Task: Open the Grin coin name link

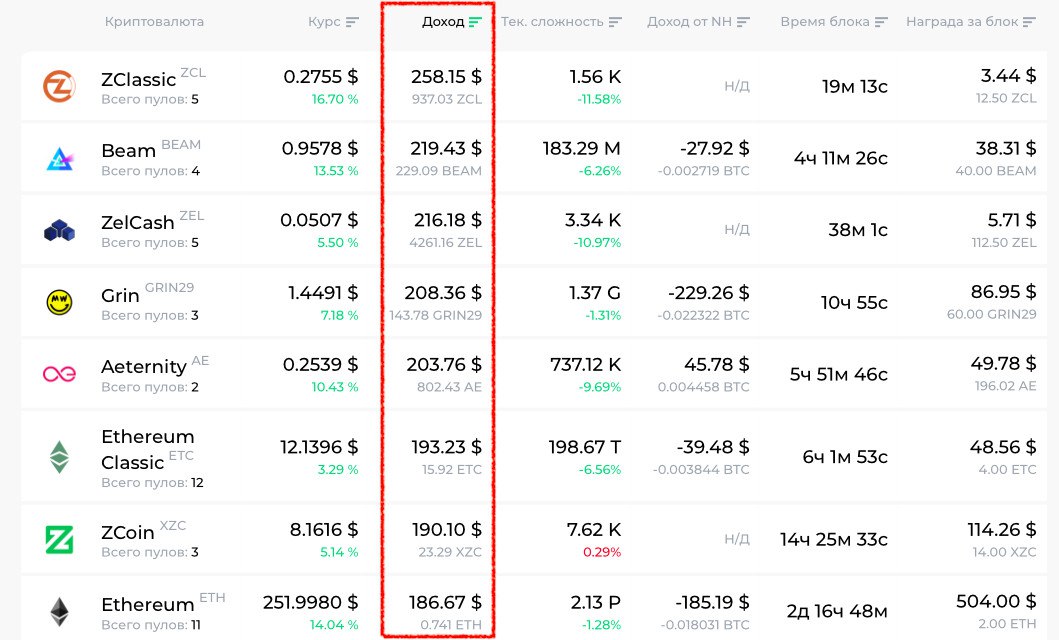Action: [120, 295]
